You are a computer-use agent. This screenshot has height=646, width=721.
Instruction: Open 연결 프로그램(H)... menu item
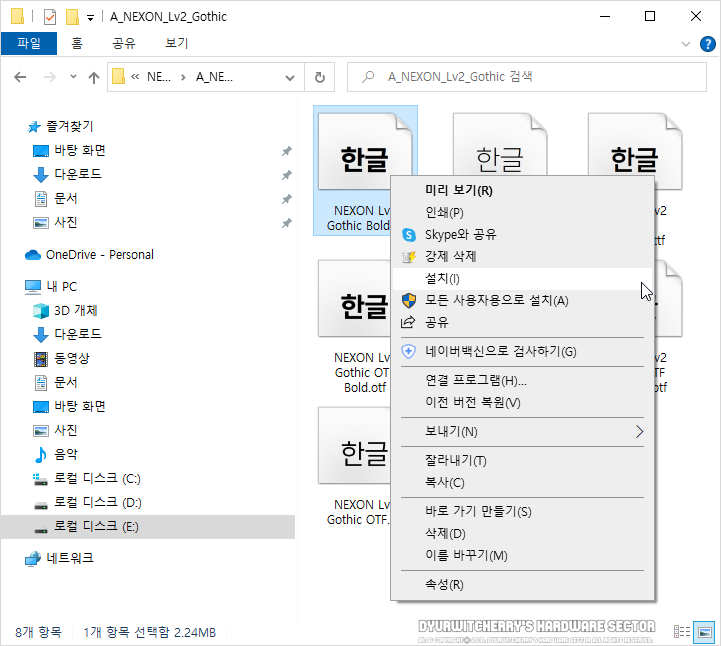522,381
